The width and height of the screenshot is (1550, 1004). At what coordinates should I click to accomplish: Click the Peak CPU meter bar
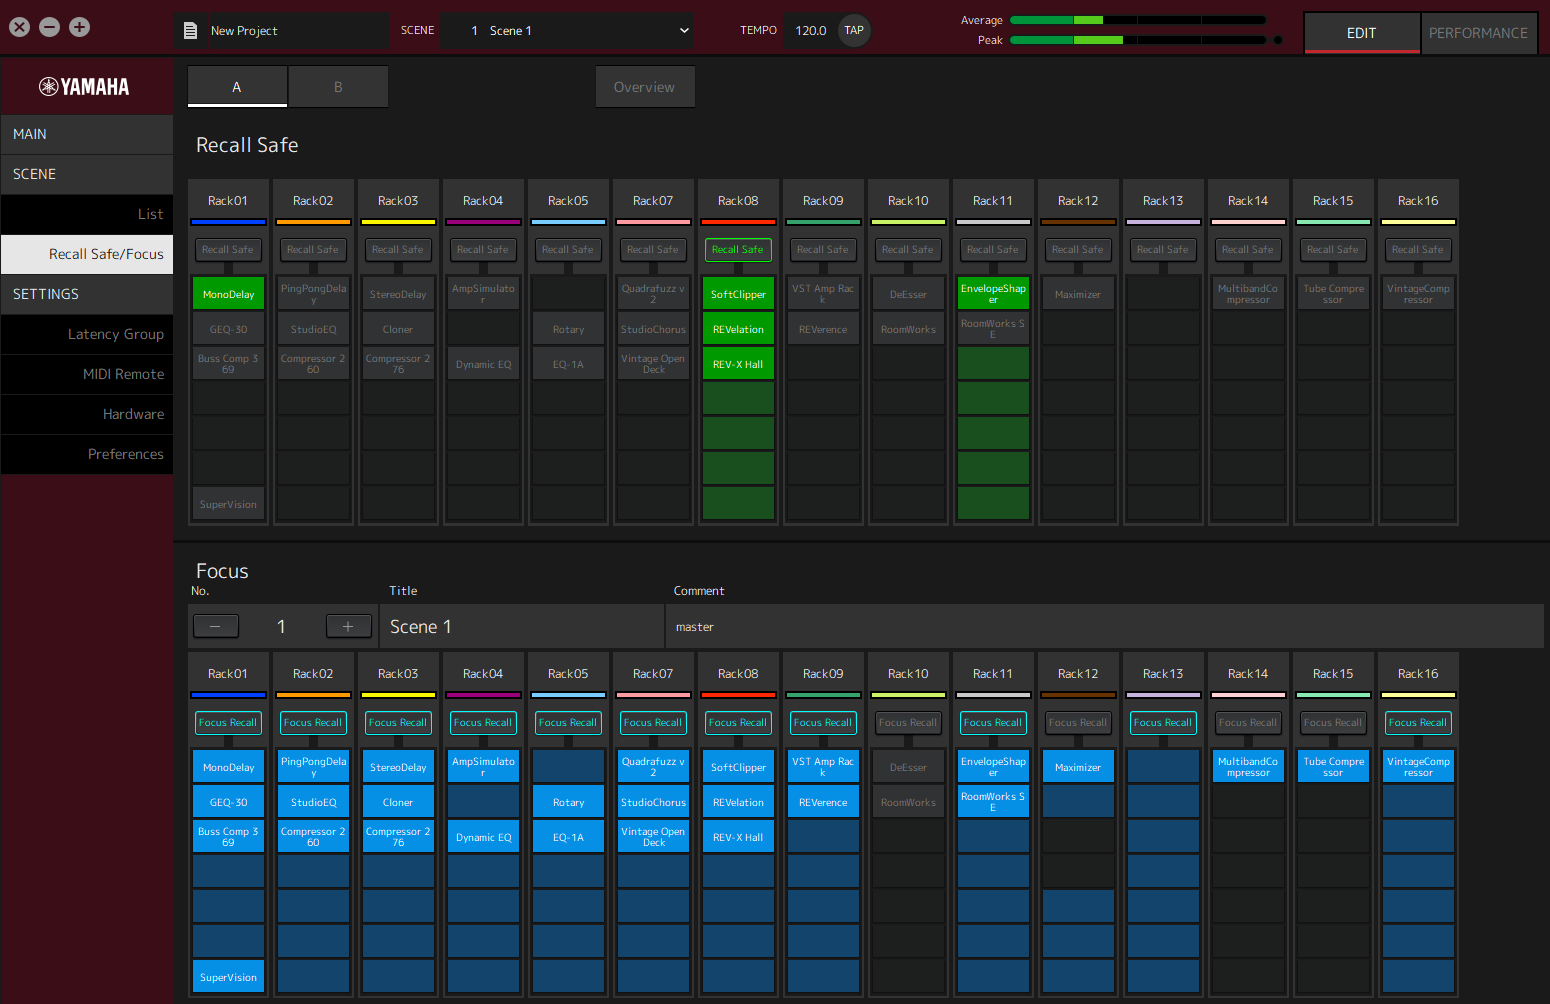tap(1138, 40)
